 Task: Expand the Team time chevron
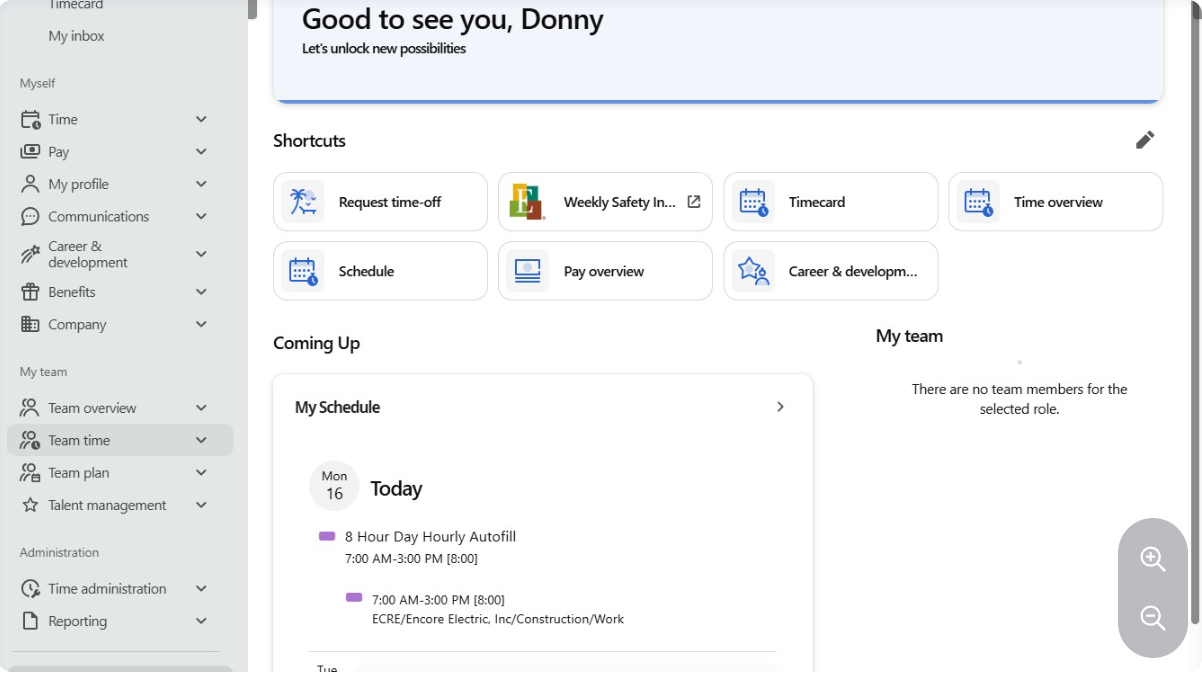point(201,440)
